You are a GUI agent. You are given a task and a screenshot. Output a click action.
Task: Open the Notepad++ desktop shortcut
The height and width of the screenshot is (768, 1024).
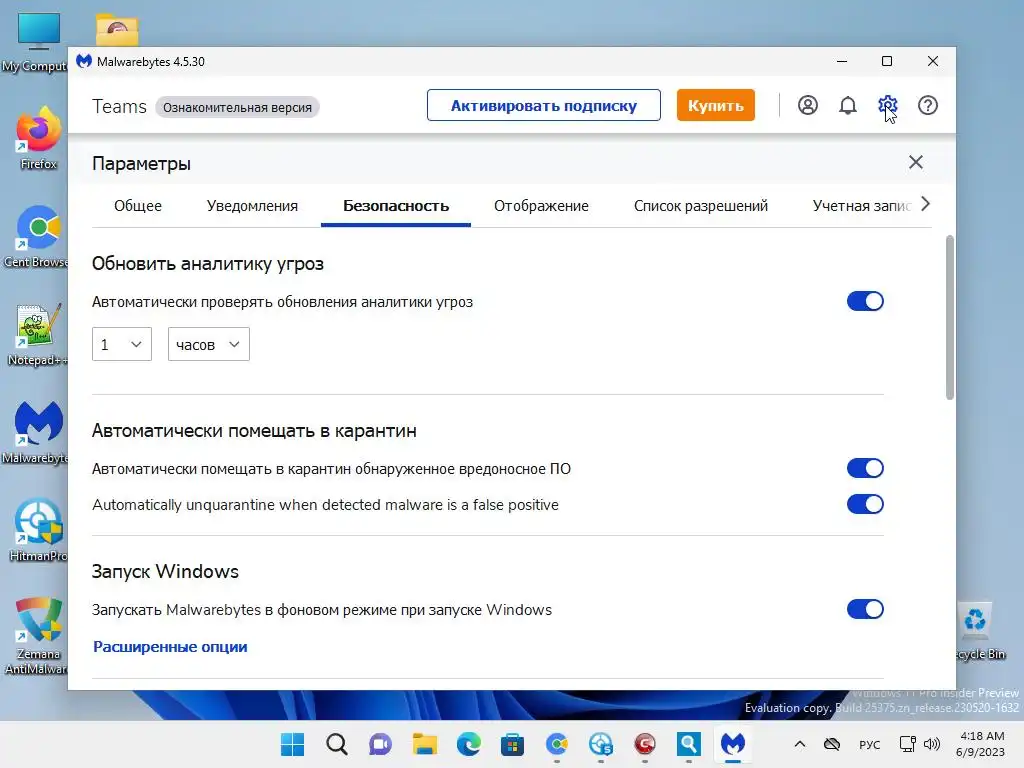tap(37, 334)
